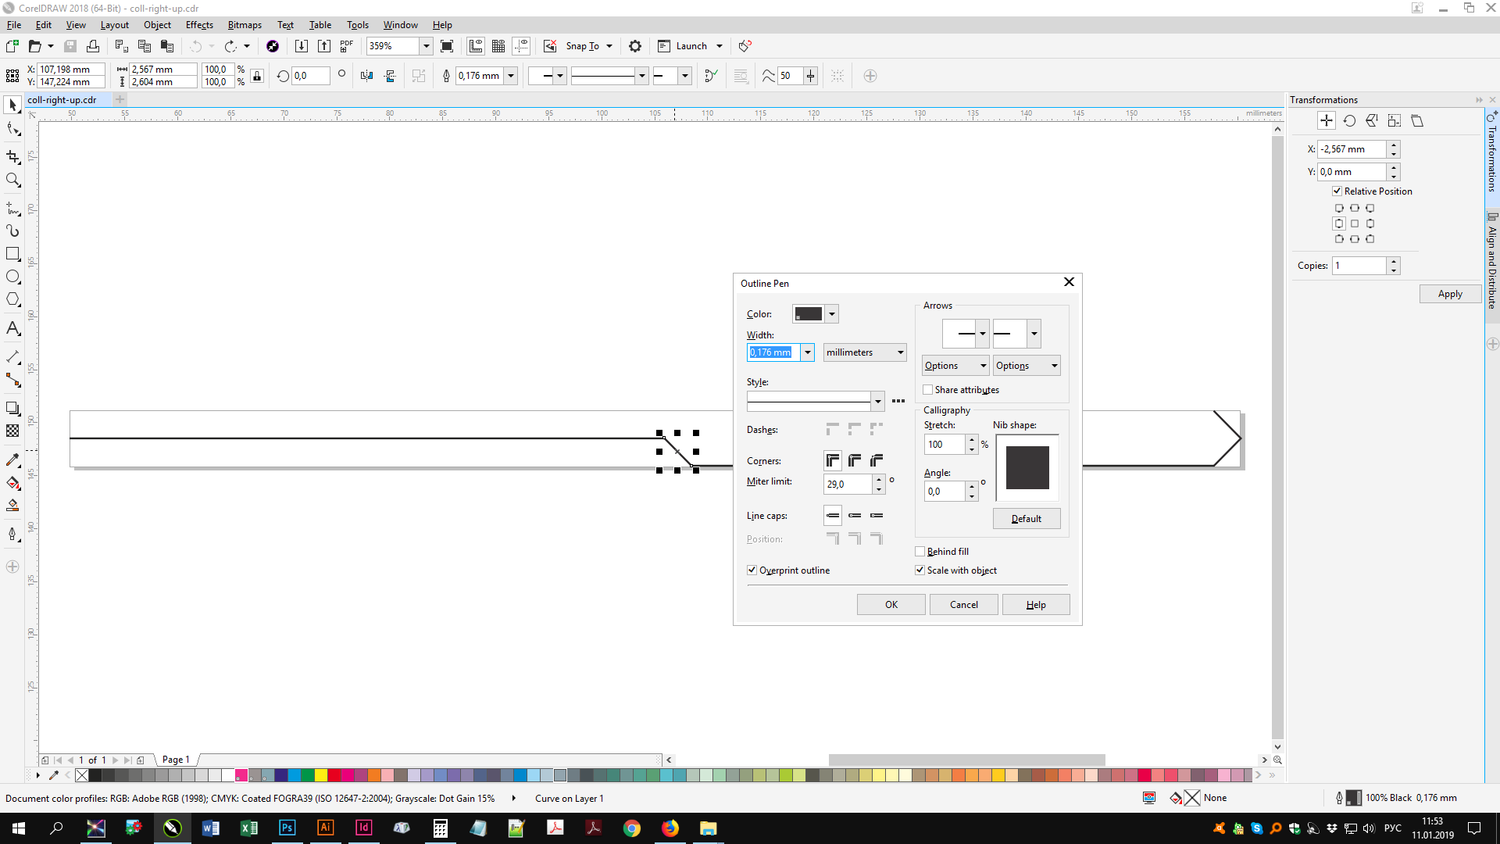Open the Effects menu
Viewport: 1500px width, 844px height.
[x=199, y=25]
